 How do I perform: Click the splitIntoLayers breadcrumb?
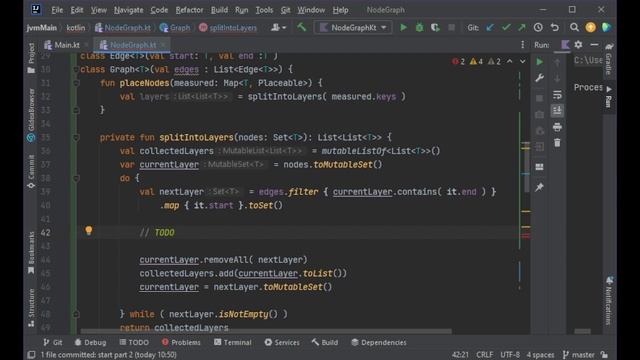click(228, 27)
